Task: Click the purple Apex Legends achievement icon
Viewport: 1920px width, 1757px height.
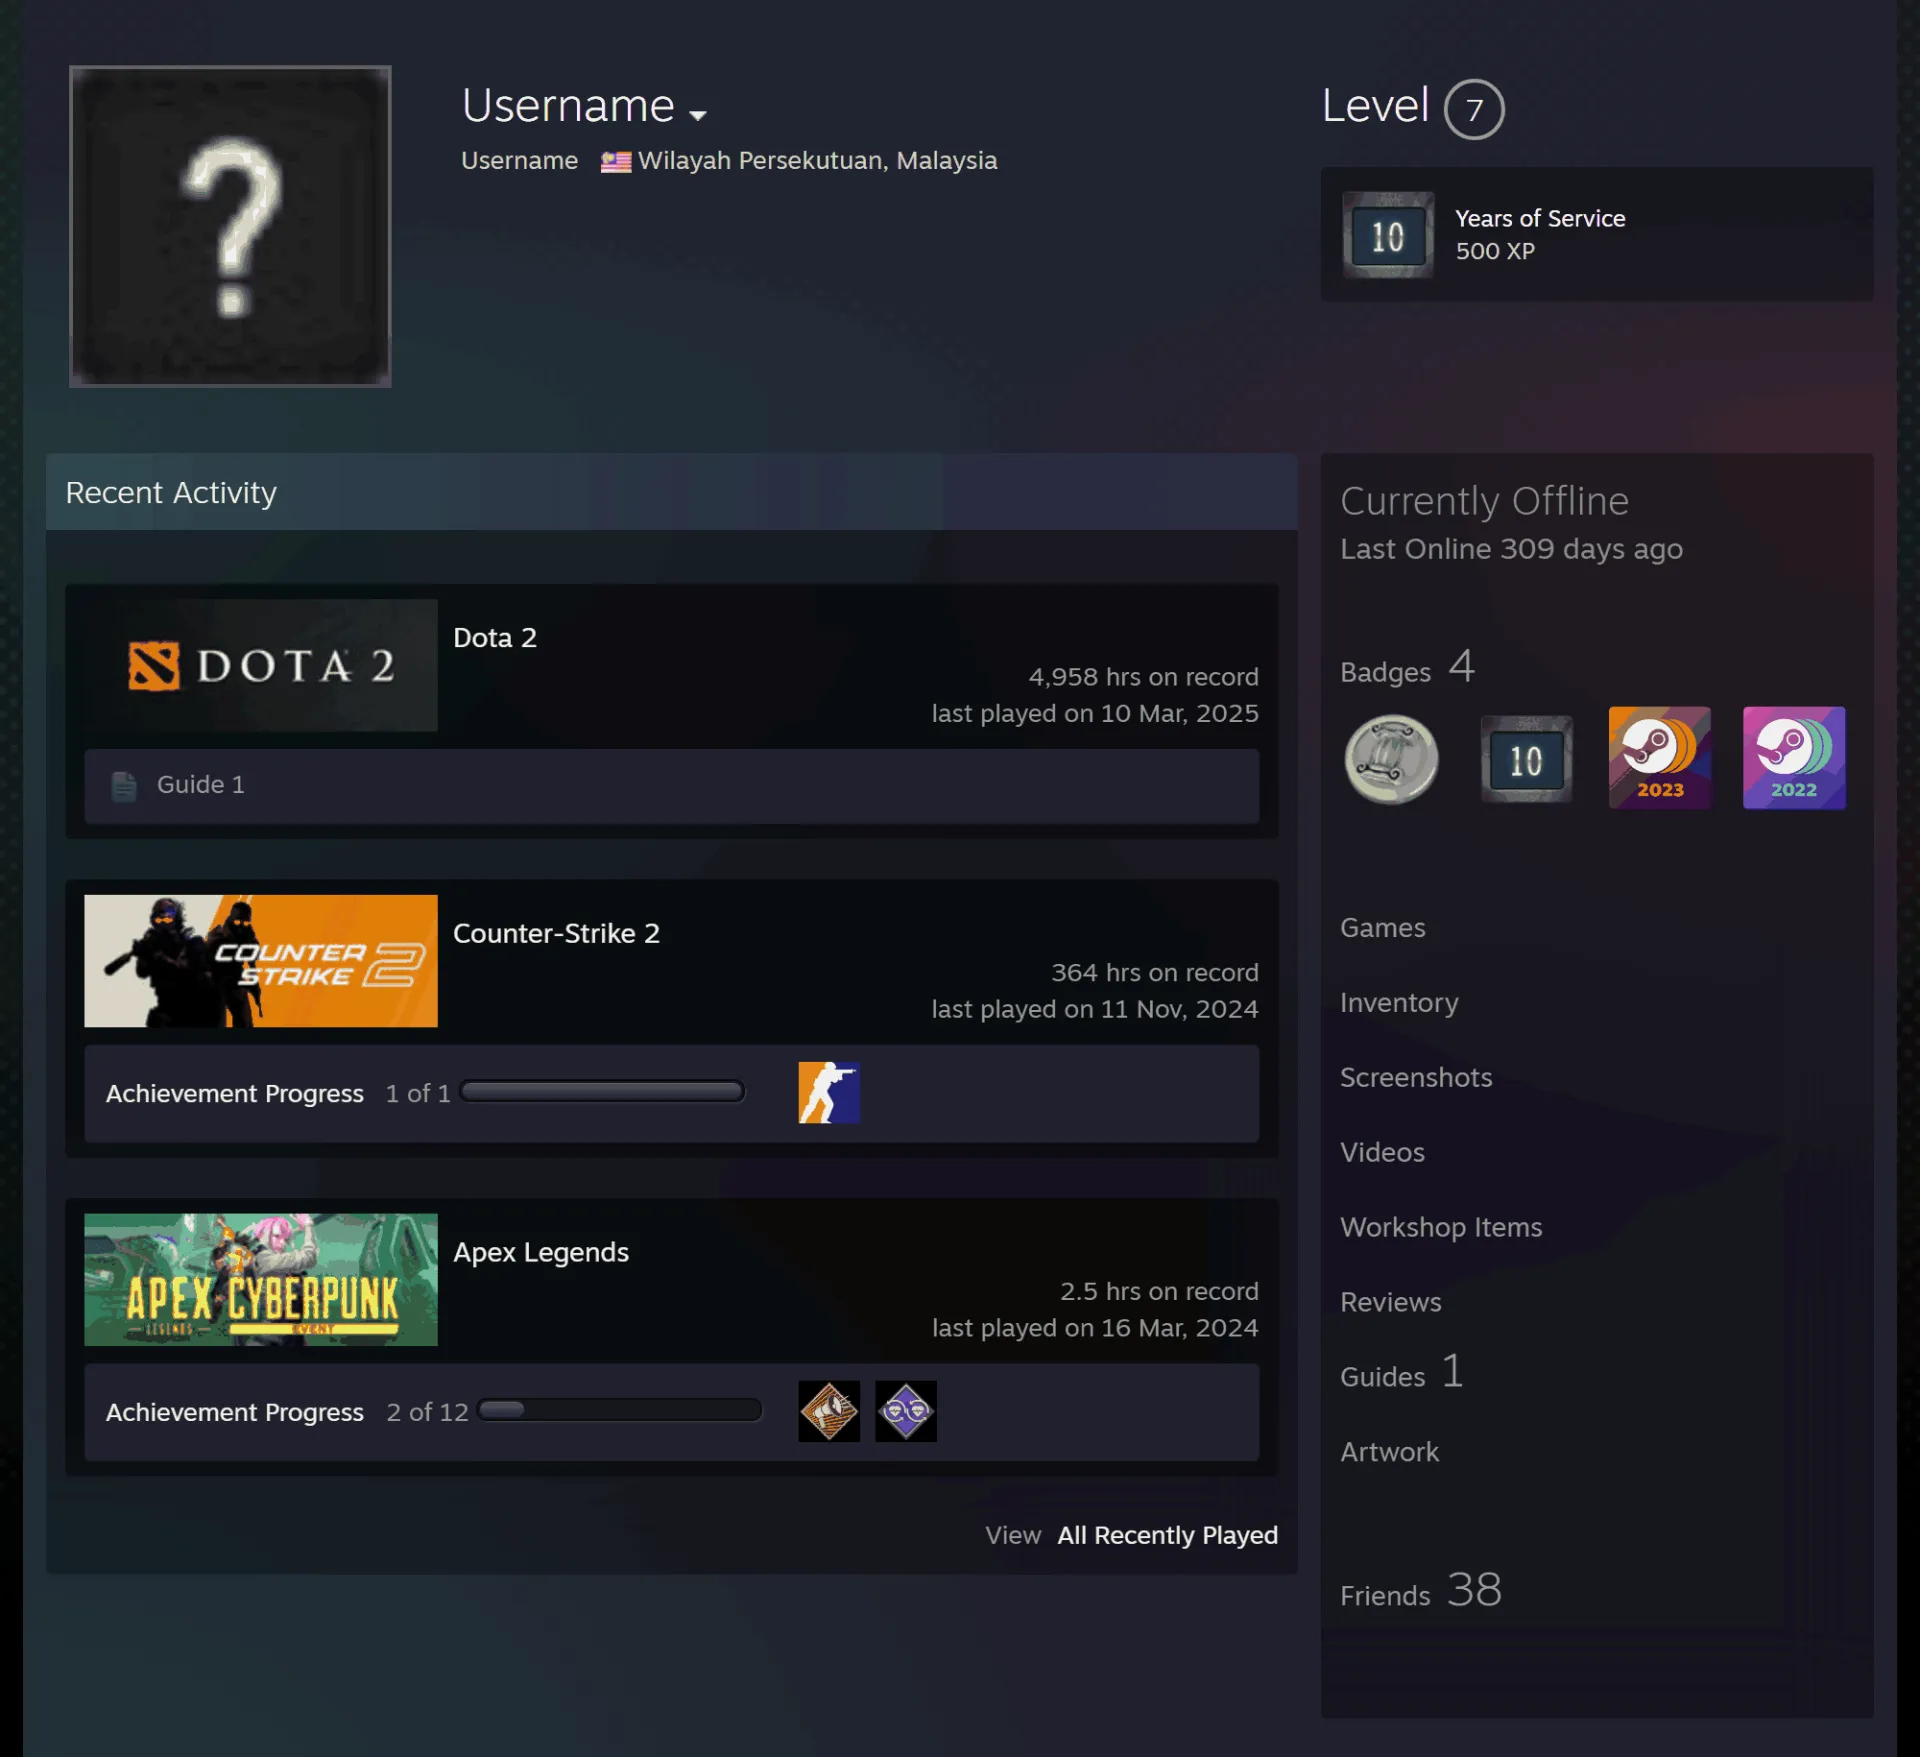Action: 906,1411
